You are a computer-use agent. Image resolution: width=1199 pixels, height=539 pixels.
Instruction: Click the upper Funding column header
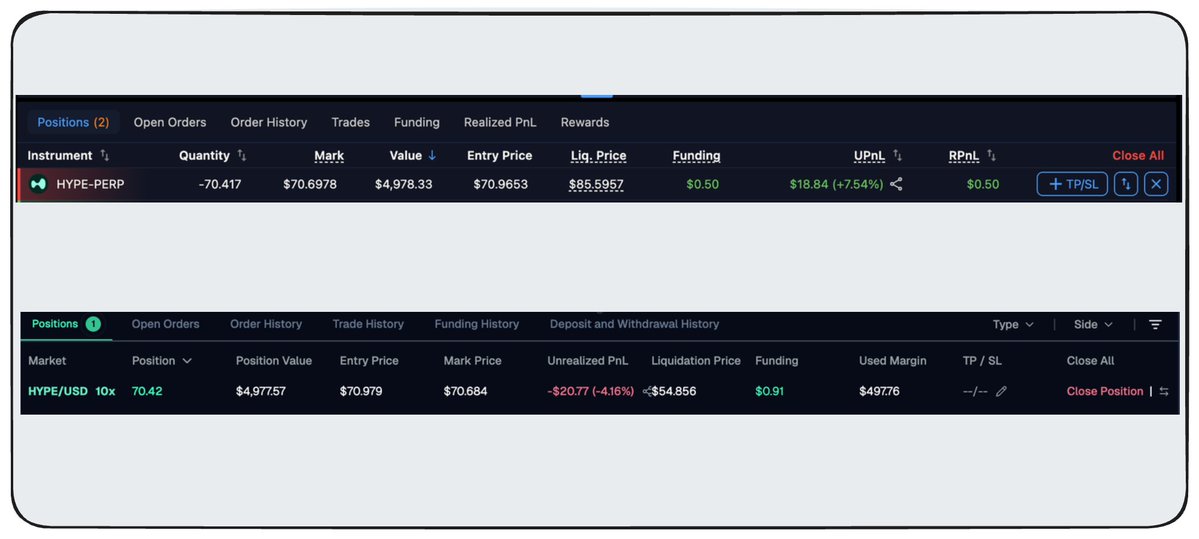697,156
